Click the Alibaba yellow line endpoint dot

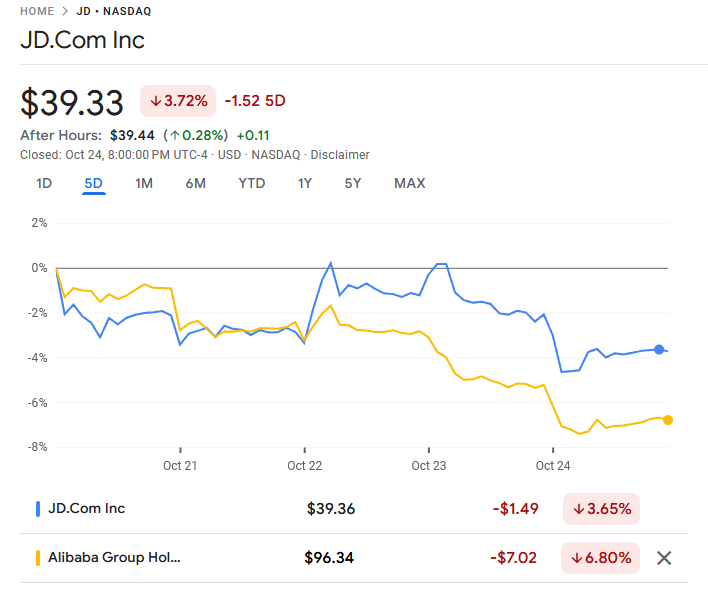pyautogui.click(x=668, y=420)
